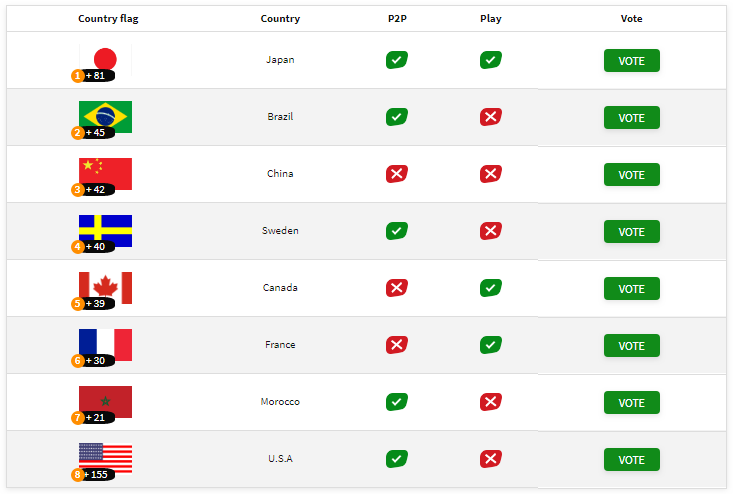The height and width of the screenshot is (494, 733).
Task: Click Canada's green Play checkmark
Action: pyautogui.click(x=491, y=288)
